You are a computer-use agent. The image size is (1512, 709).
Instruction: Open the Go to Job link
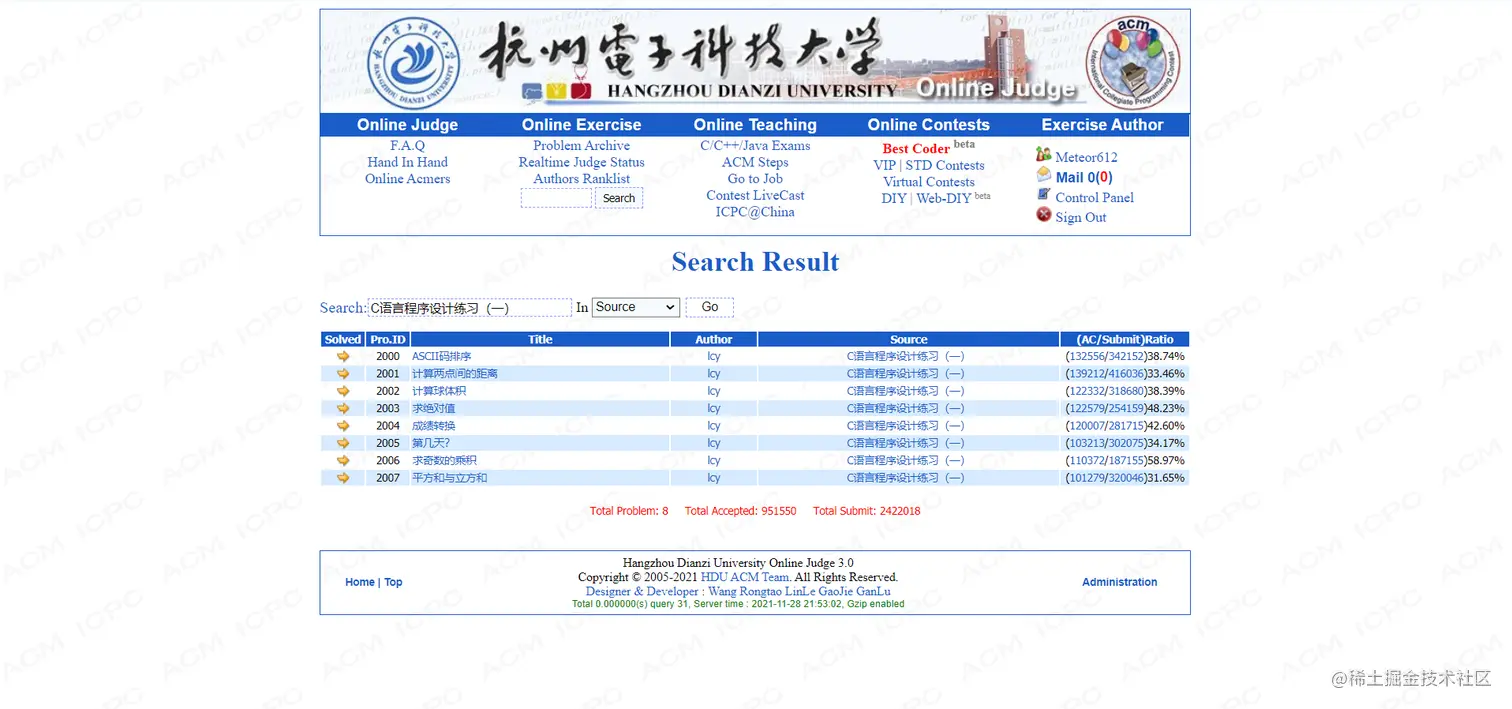click(x=755, y=179)
